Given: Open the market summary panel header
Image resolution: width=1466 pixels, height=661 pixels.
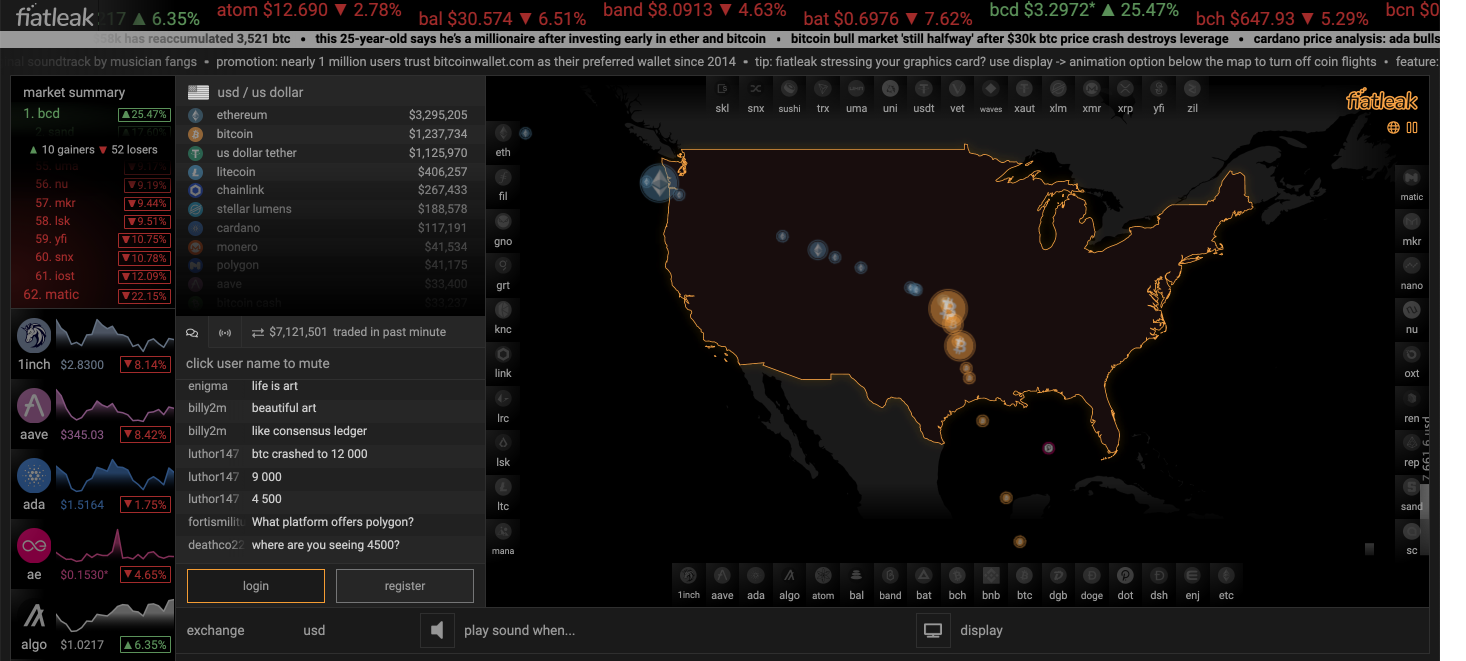Looking at the screenshot, I should click(x=74, y=92).
